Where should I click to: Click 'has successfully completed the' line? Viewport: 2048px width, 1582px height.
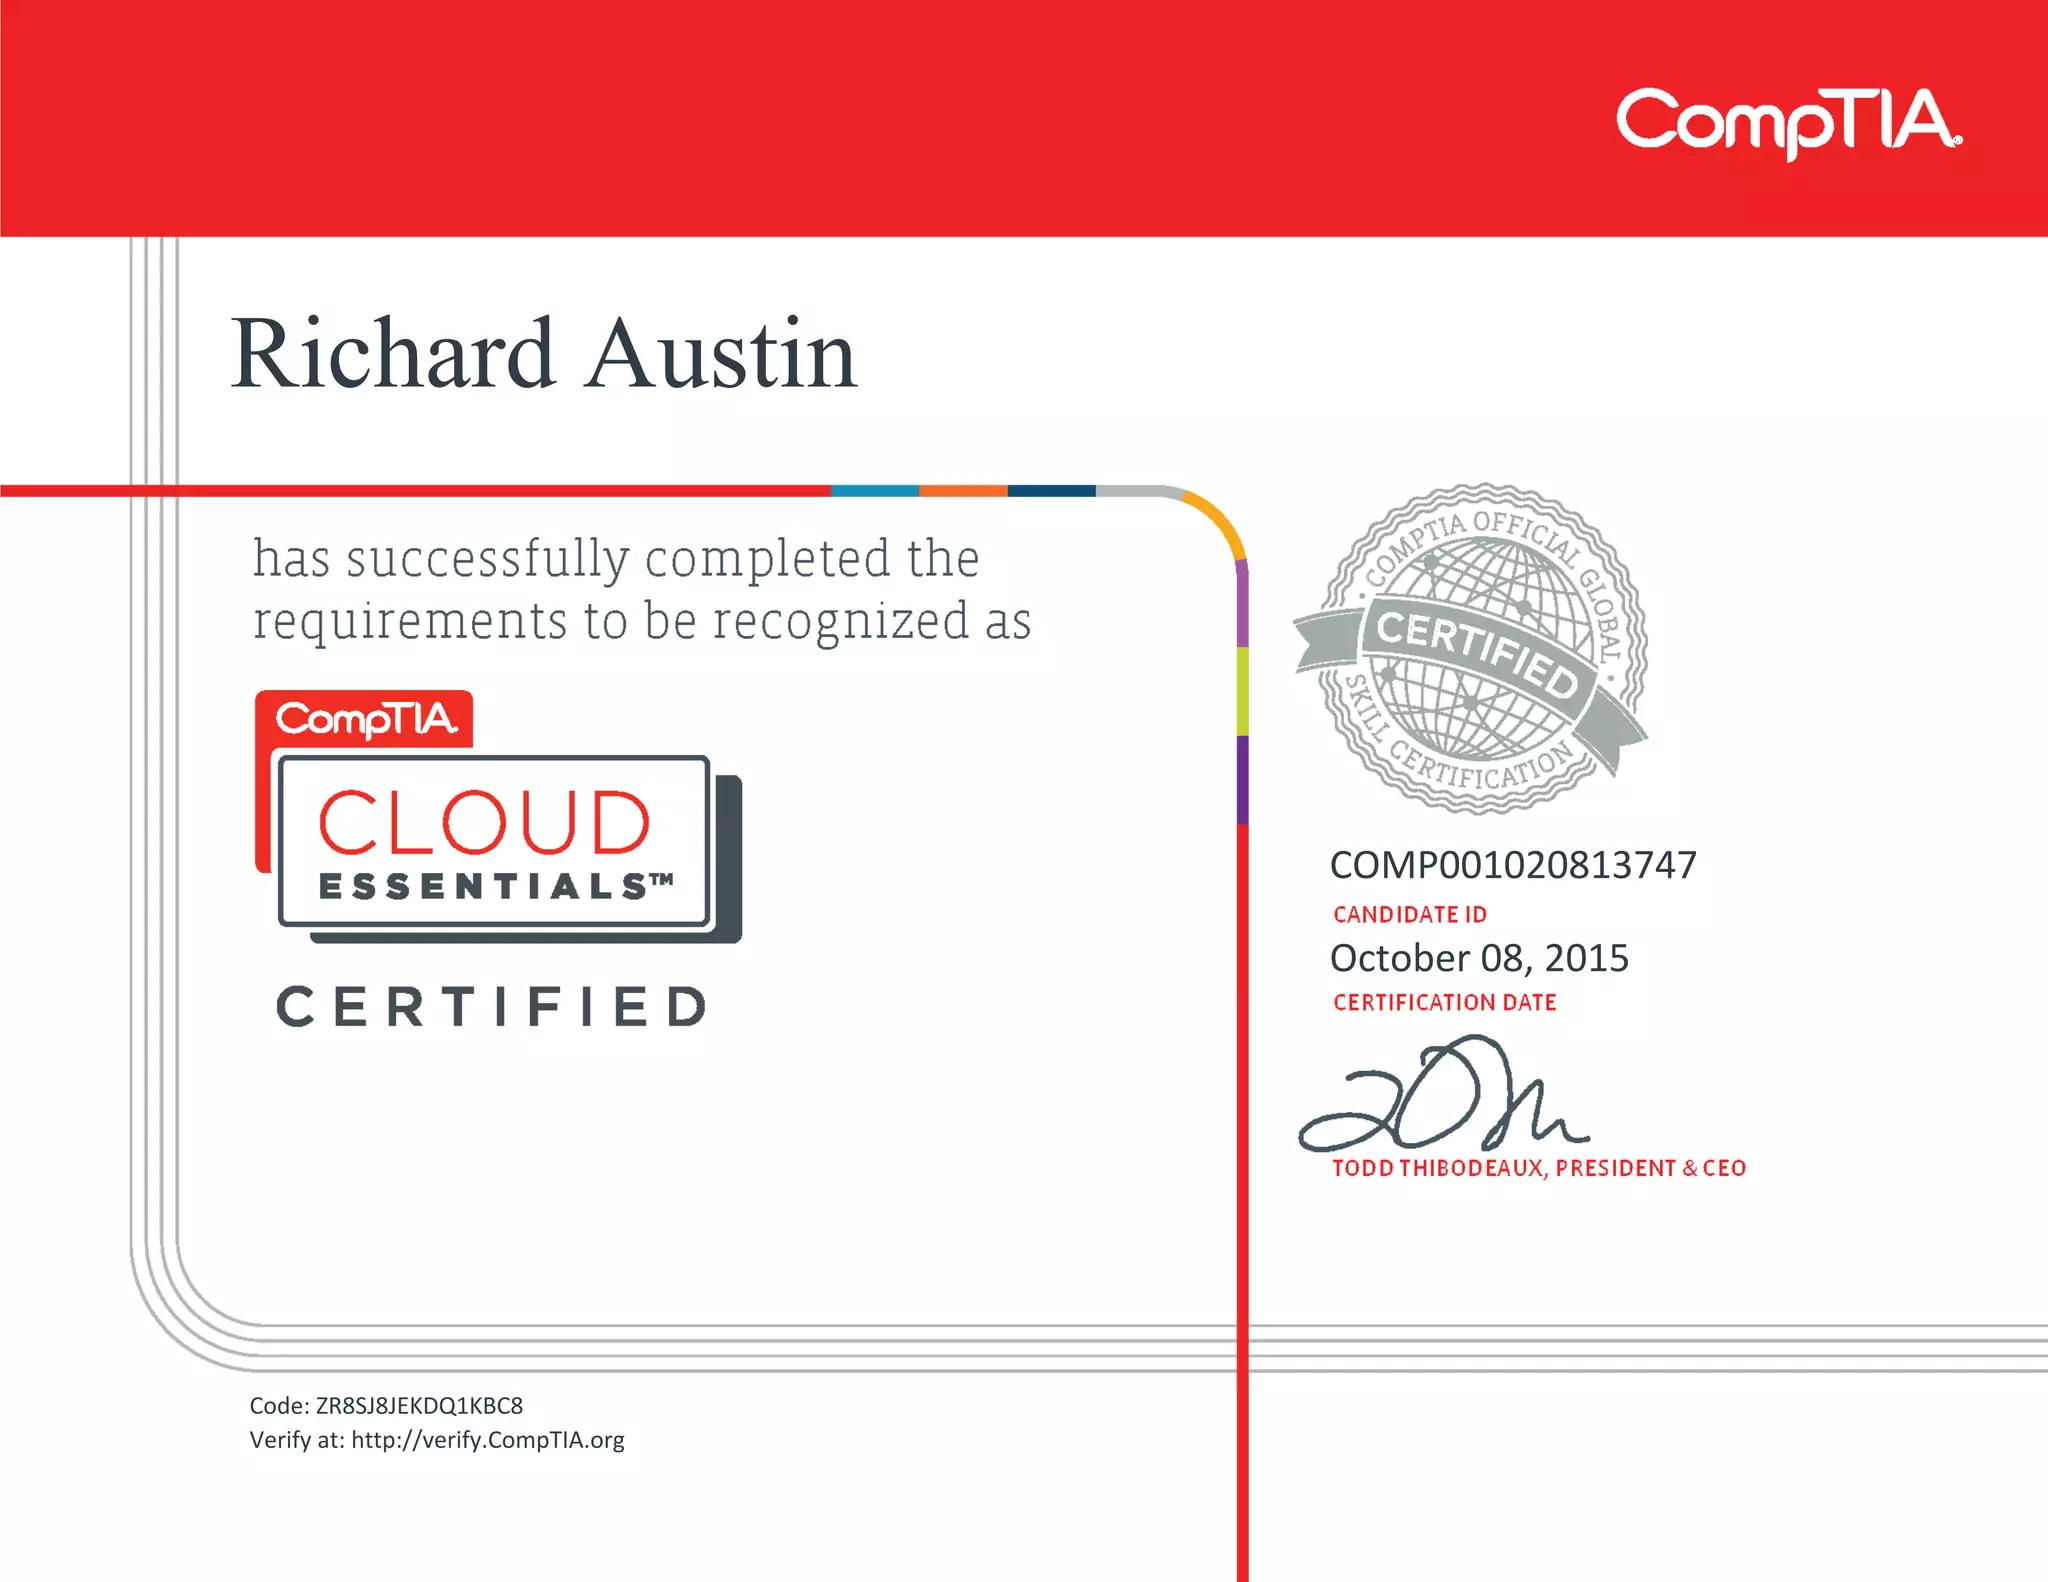[x=616, y=559]
